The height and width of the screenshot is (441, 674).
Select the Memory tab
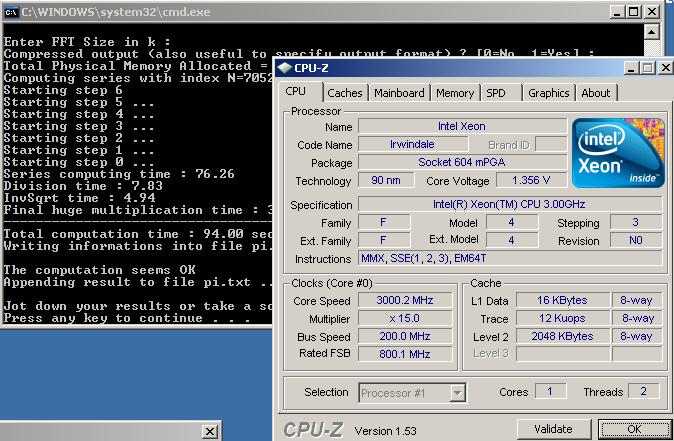(x=455, y=93)
